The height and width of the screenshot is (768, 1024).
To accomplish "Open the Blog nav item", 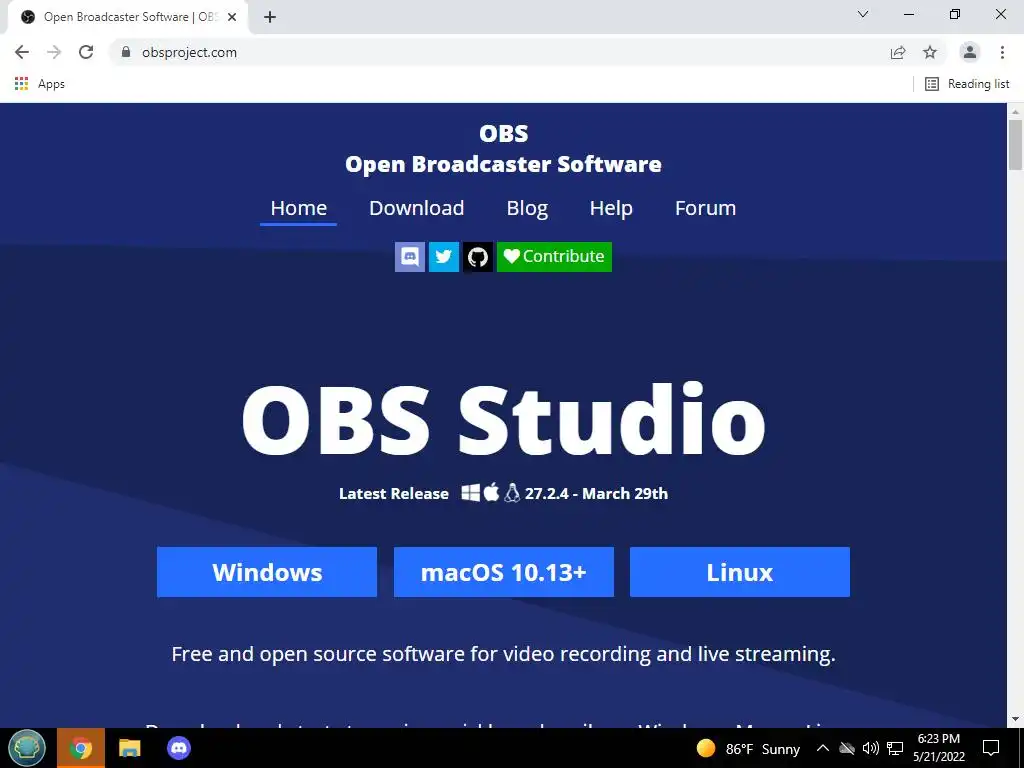I will pos(527,208).
